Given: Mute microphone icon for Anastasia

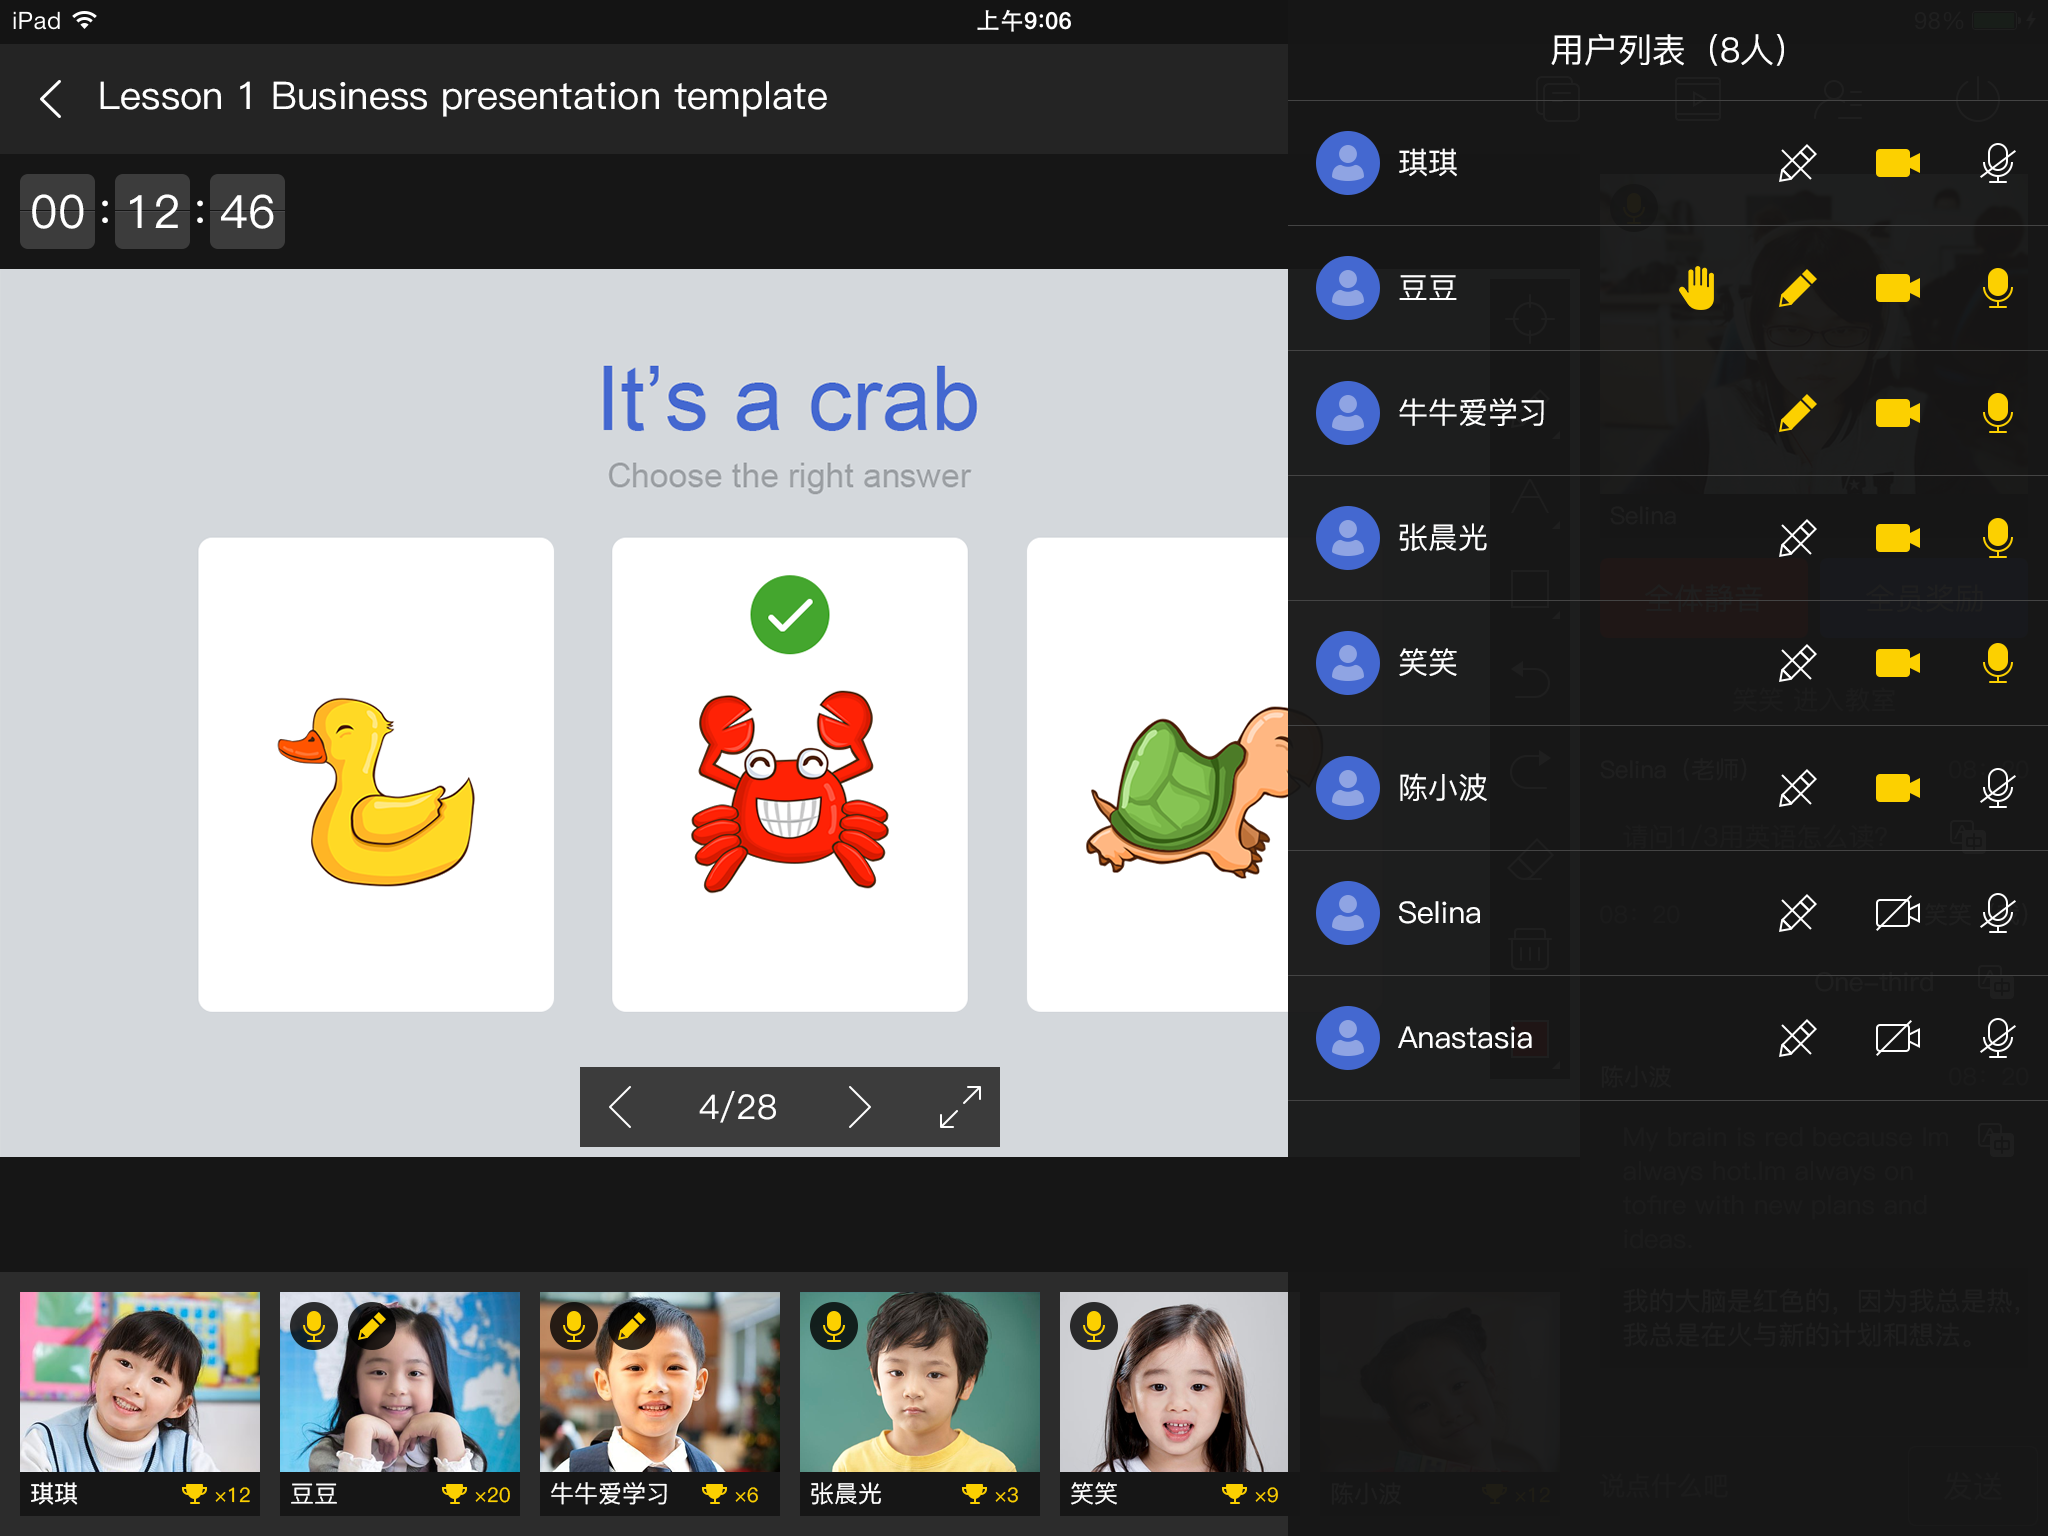Looking at the screenshot, I should (x=1996, y=1036).
